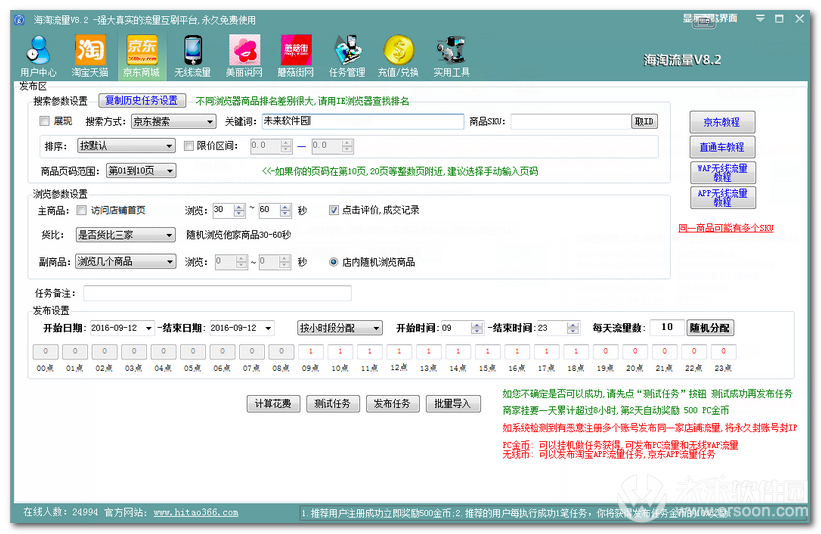
Task: Click the 充值/兑换 gold coin icon
Action: point(398,54)
